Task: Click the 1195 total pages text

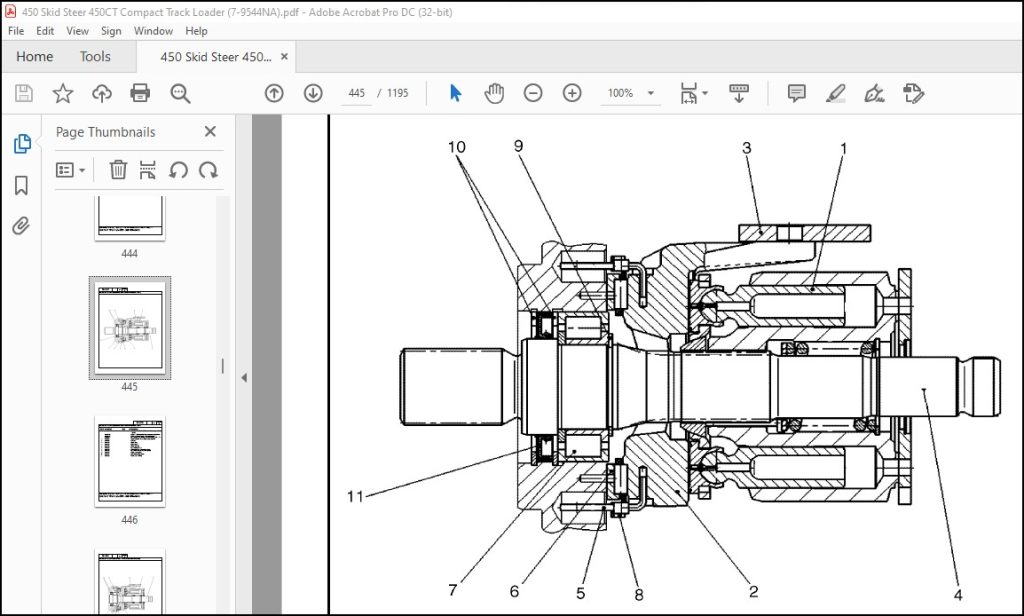Action: pyautogui.click(x=398, y=93)
